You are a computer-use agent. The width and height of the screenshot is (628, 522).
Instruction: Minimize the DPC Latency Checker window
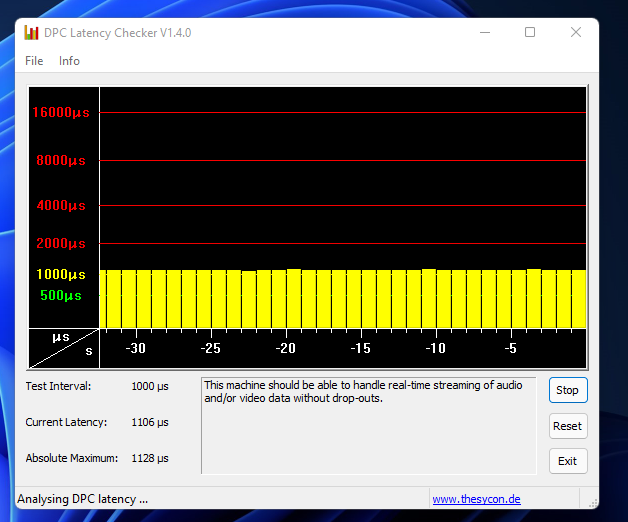coord(485,32)
